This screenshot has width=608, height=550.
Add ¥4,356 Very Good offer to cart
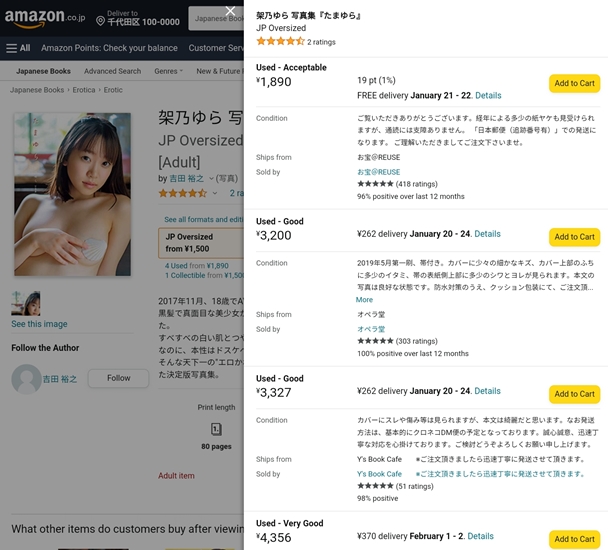[x=574, y=539]
